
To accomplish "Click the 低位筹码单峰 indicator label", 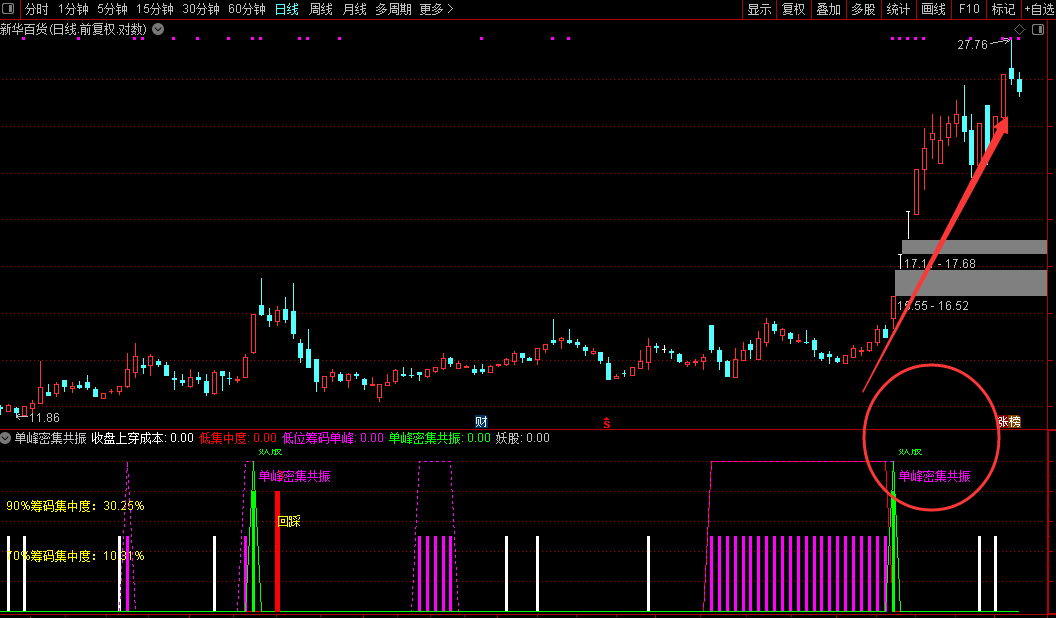I will click(333, 438).
